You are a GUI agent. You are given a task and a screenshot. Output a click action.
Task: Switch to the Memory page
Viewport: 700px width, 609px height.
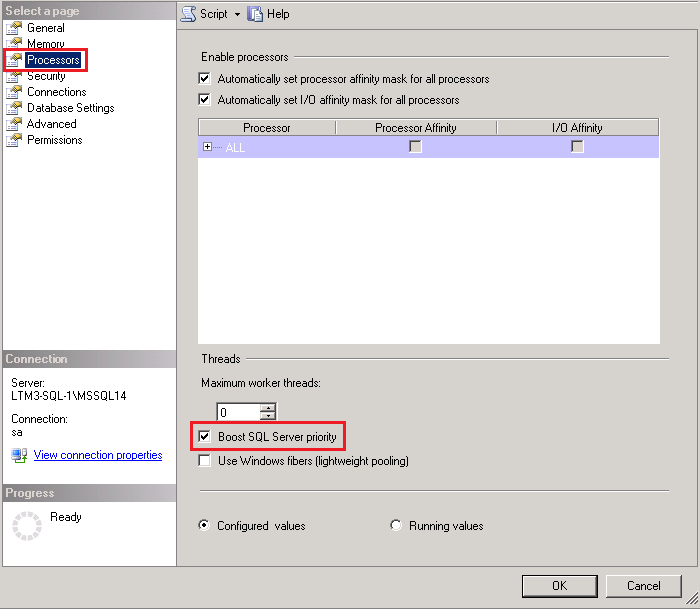[46, 44]
